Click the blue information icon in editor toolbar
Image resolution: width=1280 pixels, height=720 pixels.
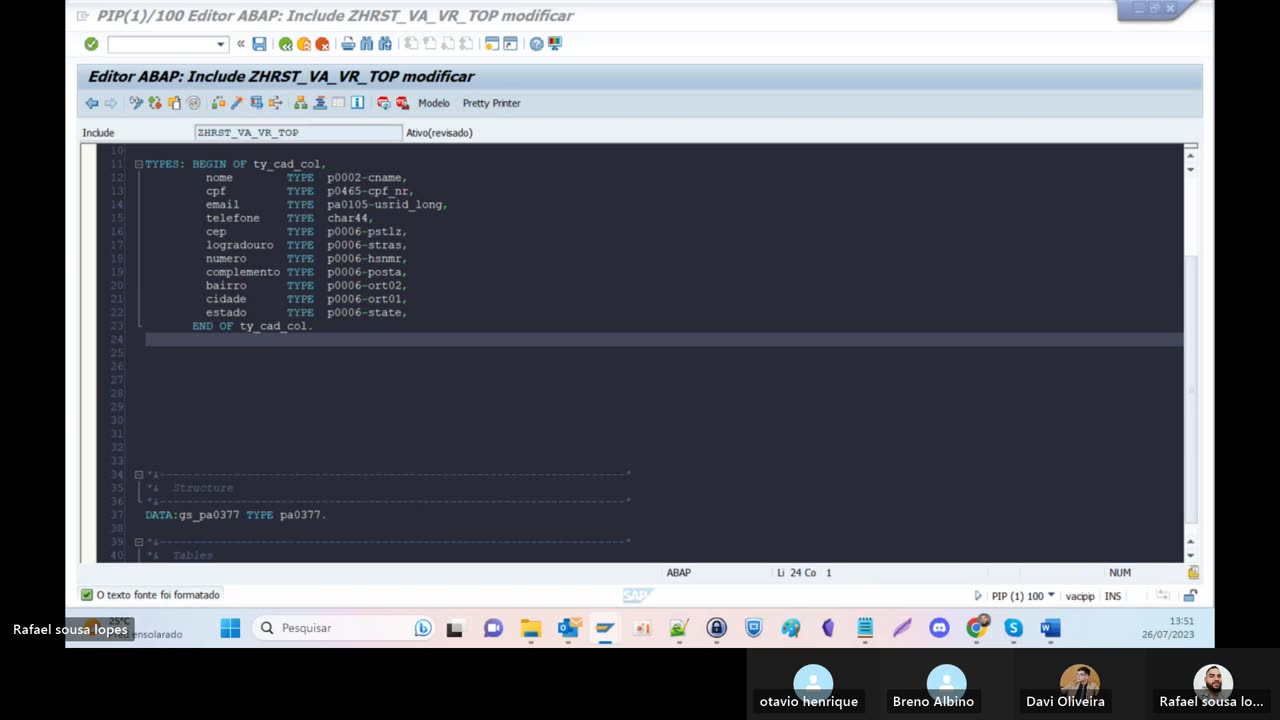[357, 103]
